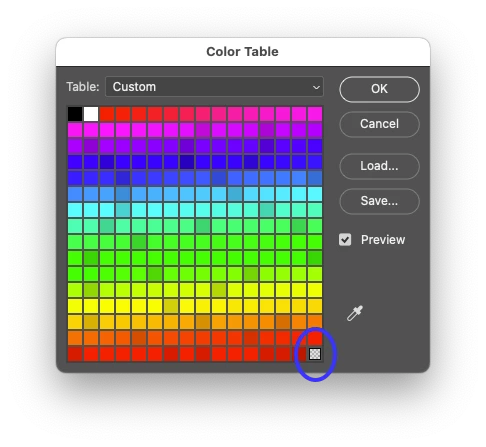Choose first yellow swatch in thirteenth row
486x447 pixels.
click(75, 306)
